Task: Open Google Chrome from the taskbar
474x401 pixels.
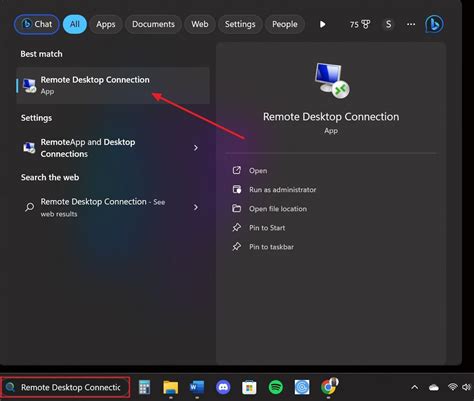Action: click(x=329, y=387)
